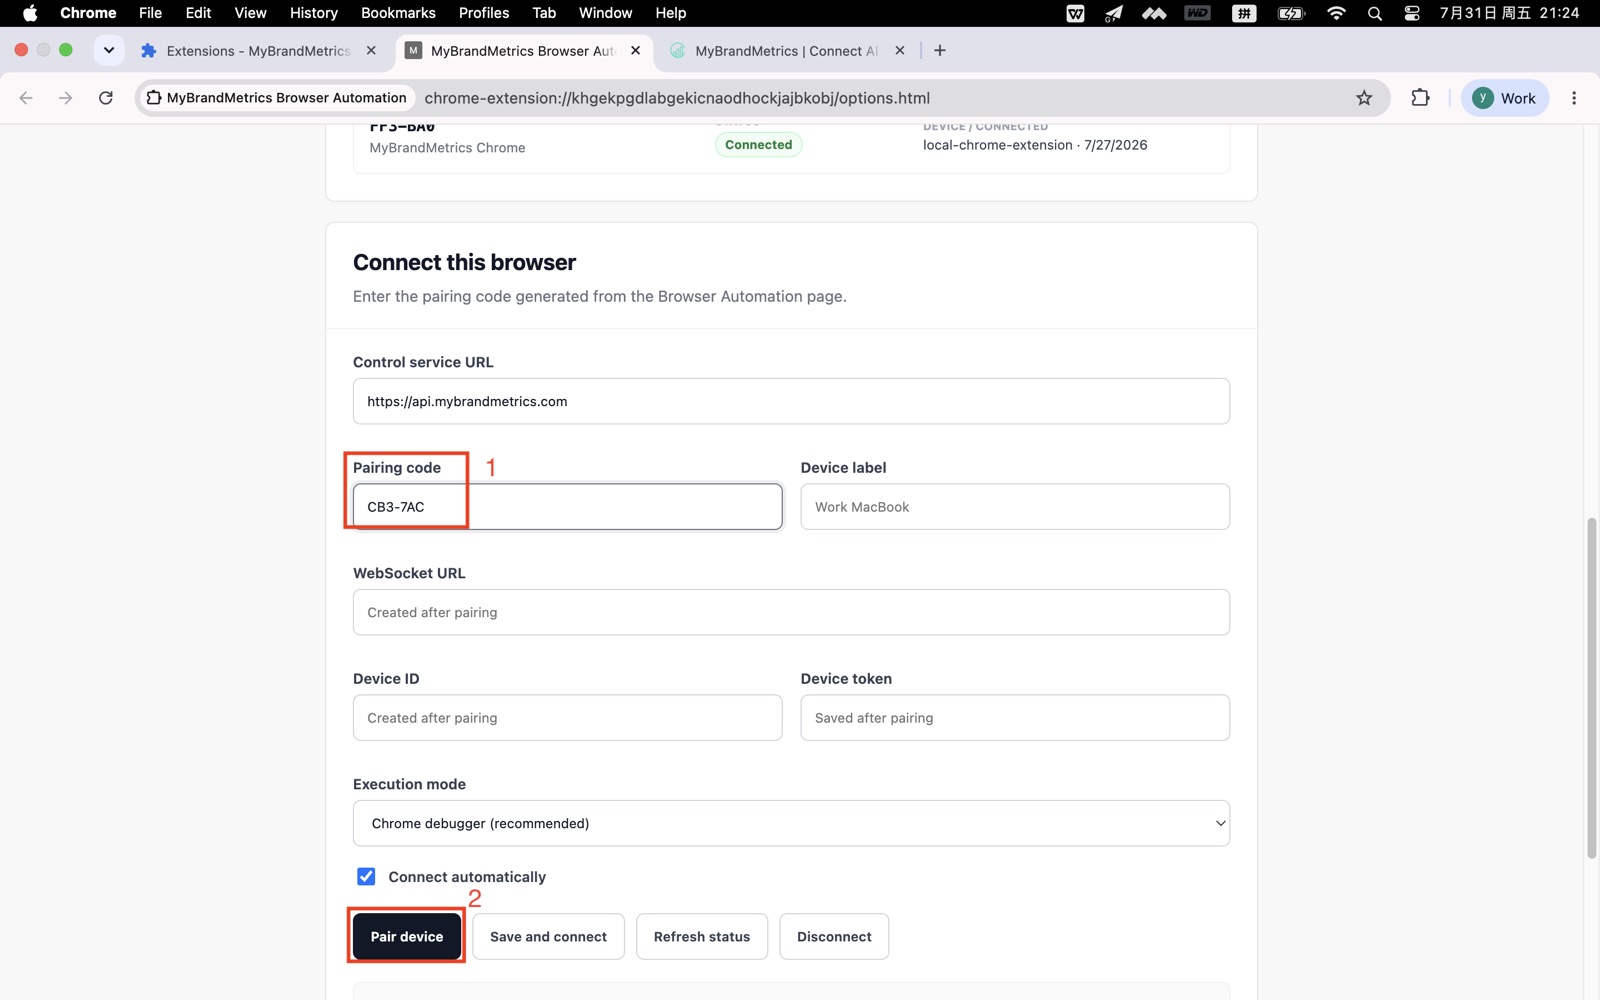The image size is (1600, 1000).
Task: Bookmark this page with the star icon
Action: [x=1364, y=98]
